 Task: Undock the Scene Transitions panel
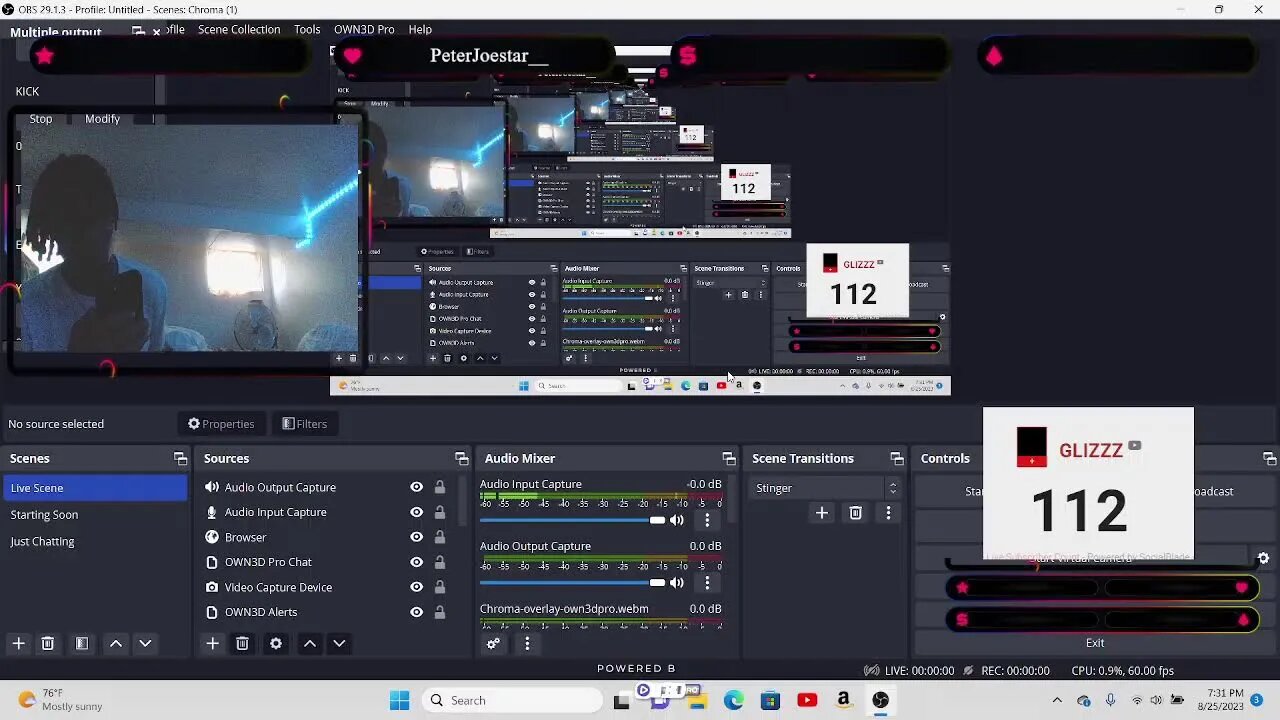click(x=897, y=459)
